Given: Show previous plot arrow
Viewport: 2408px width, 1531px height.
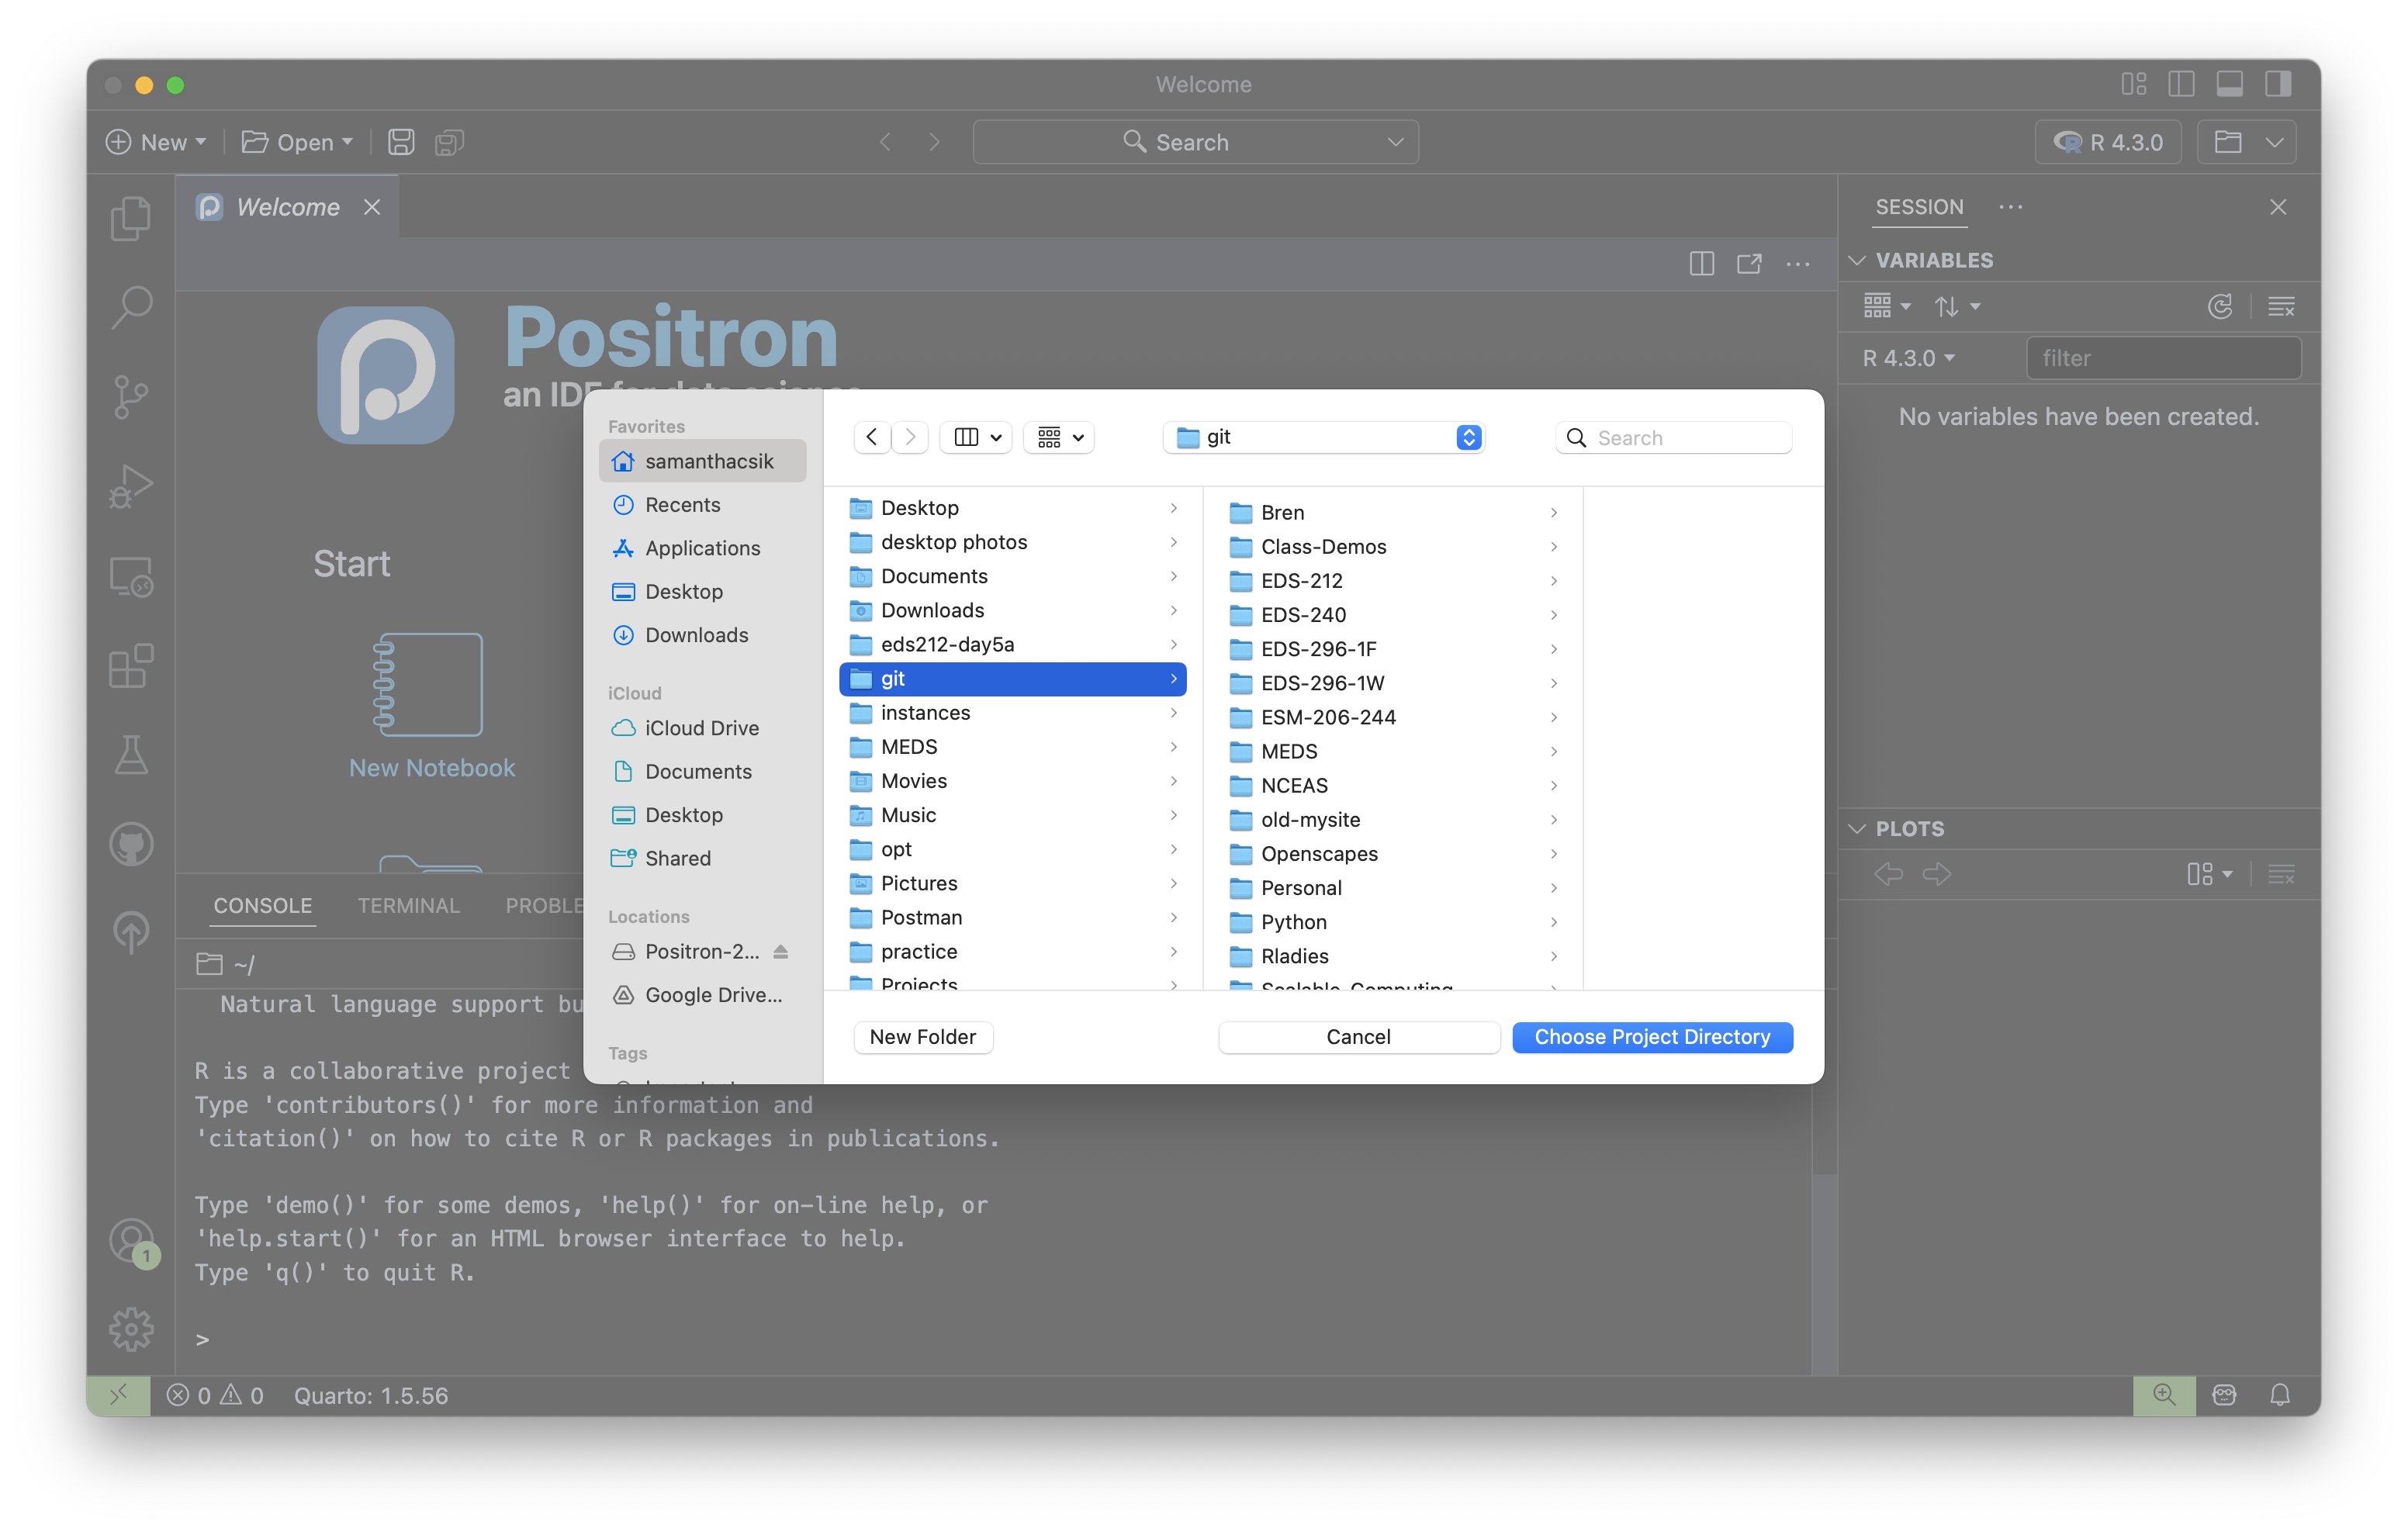Looking at the screenshot, I should [x=1888, y=875].
